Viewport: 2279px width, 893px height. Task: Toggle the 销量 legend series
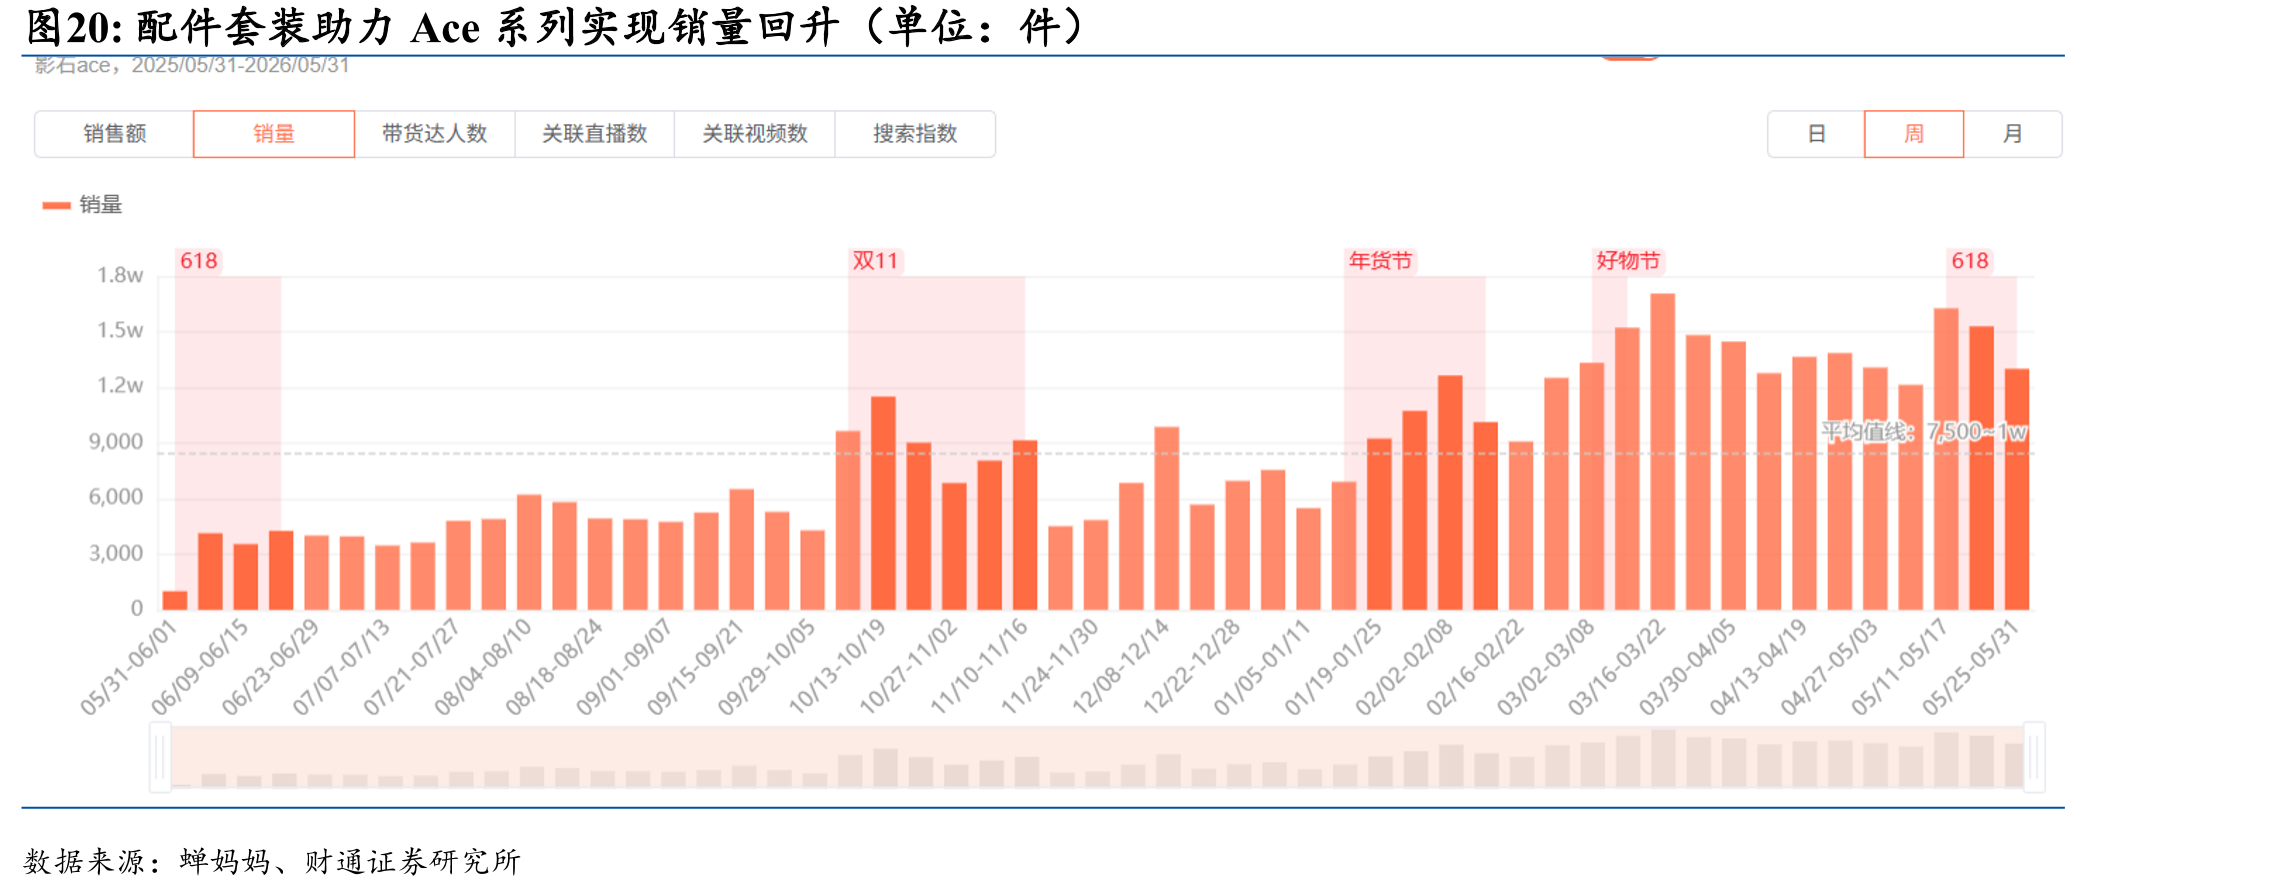pos(82,205)
